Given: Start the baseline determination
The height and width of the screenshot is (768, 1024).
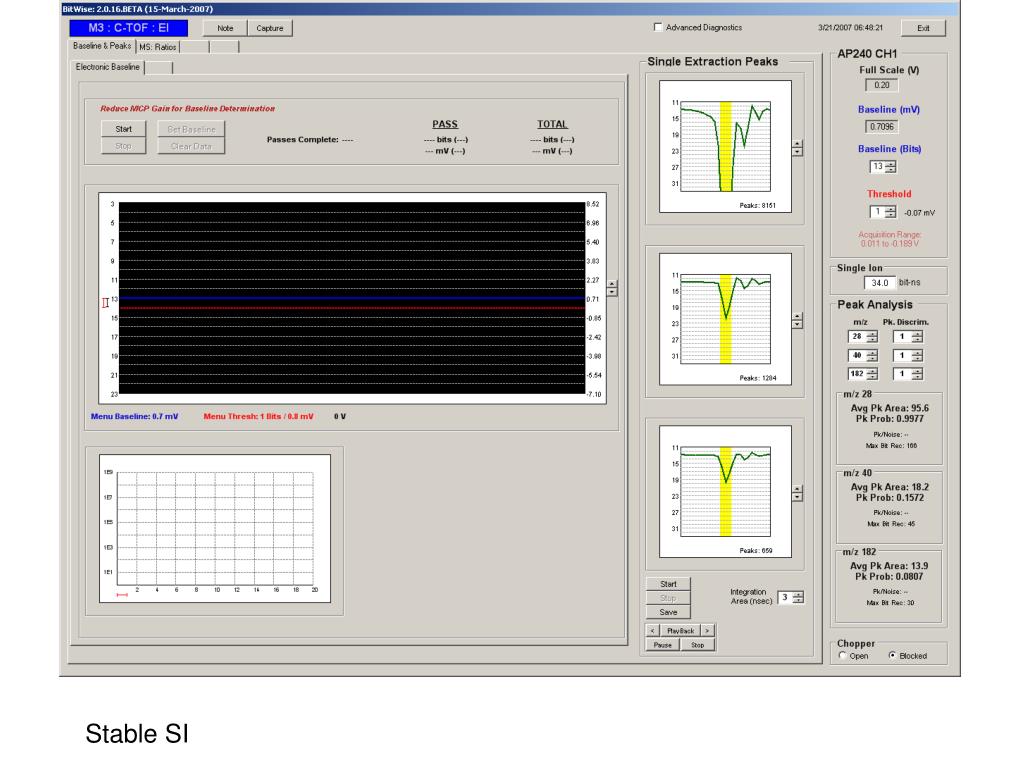Looking at the screenshot, I should (x=123, y=129).
